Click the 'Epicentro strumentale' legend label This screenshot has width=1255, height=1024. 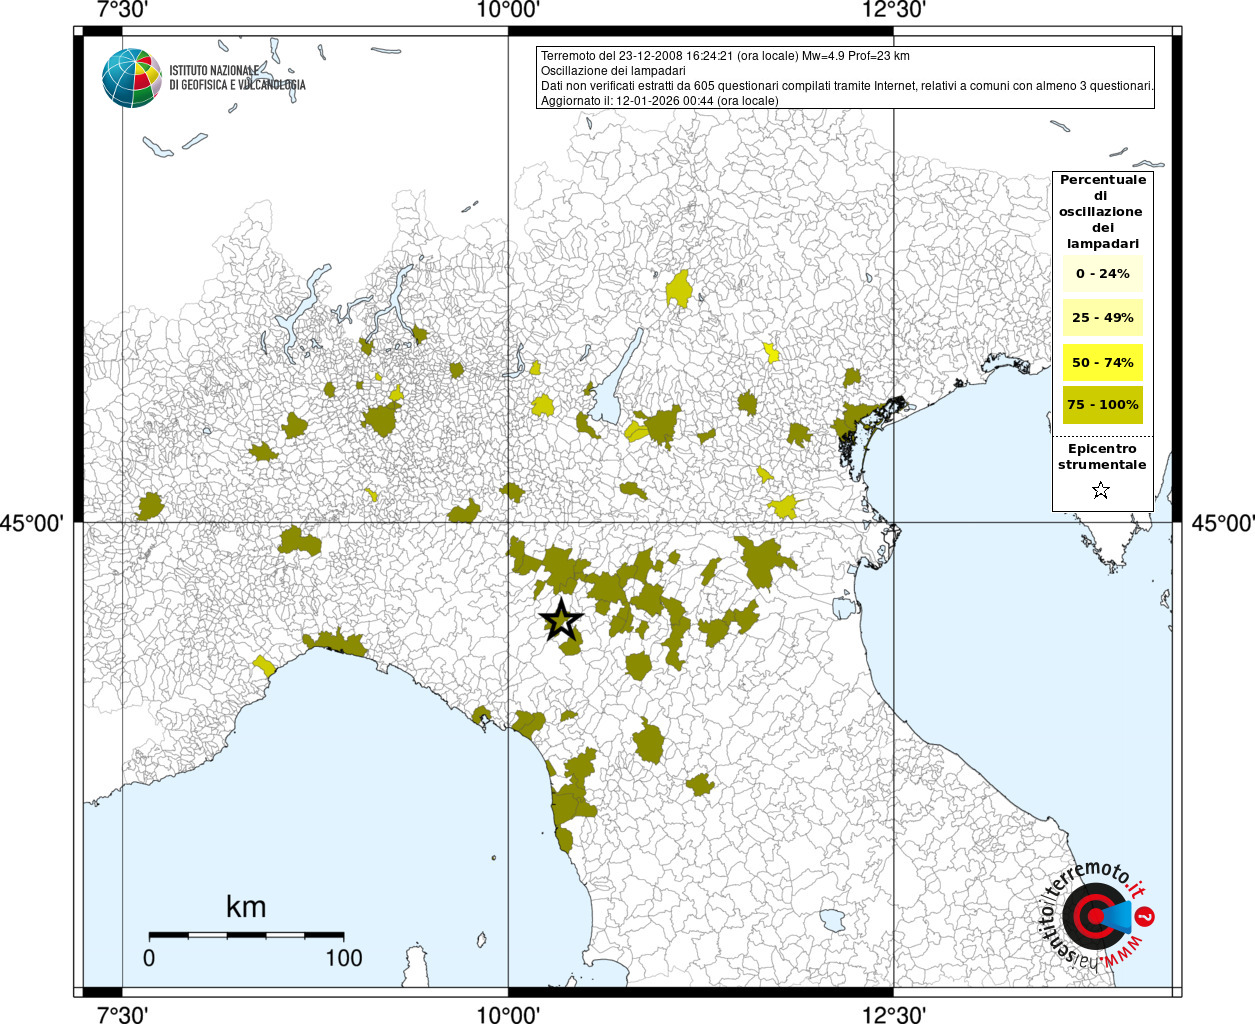(1102, 457)
